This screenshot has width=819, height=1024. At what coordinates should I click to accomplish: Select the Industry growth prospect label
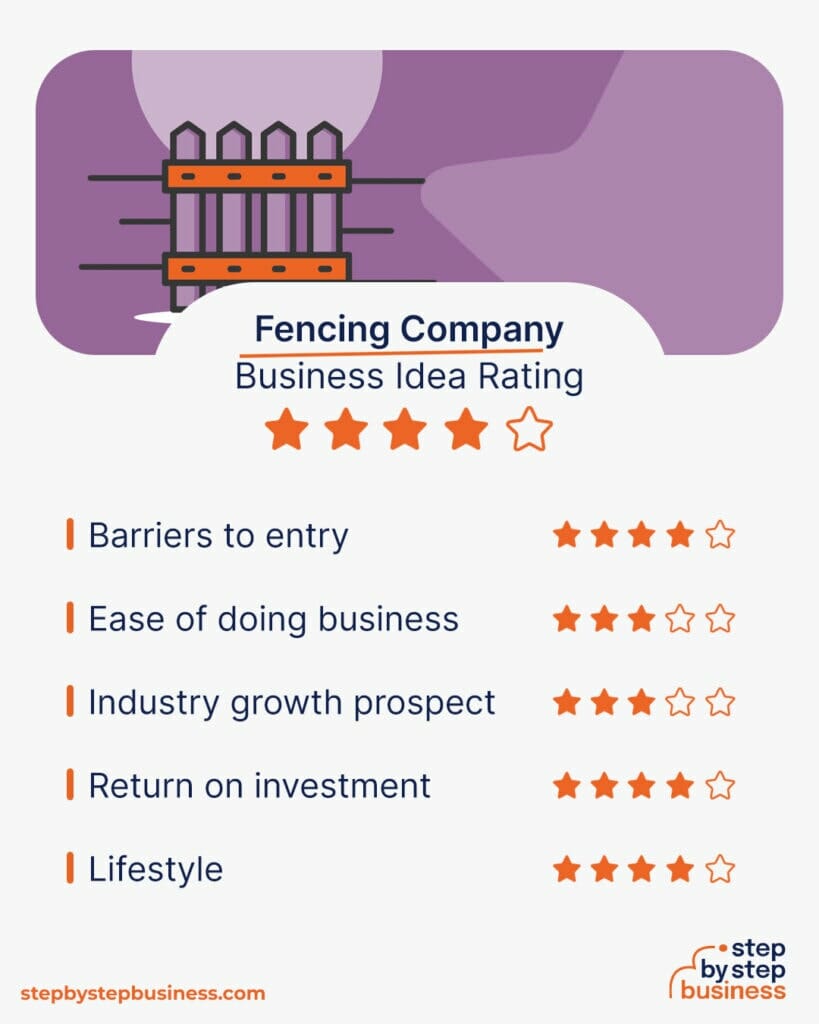(x=291, y=702)
